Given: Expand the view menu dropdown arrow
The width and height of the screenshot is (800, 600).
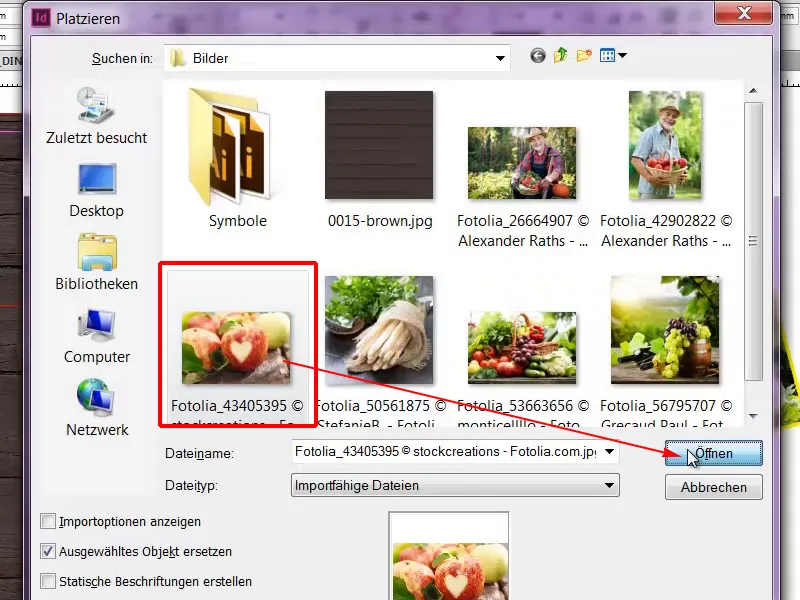Looking at the screenshot, I should click(622, 55).
